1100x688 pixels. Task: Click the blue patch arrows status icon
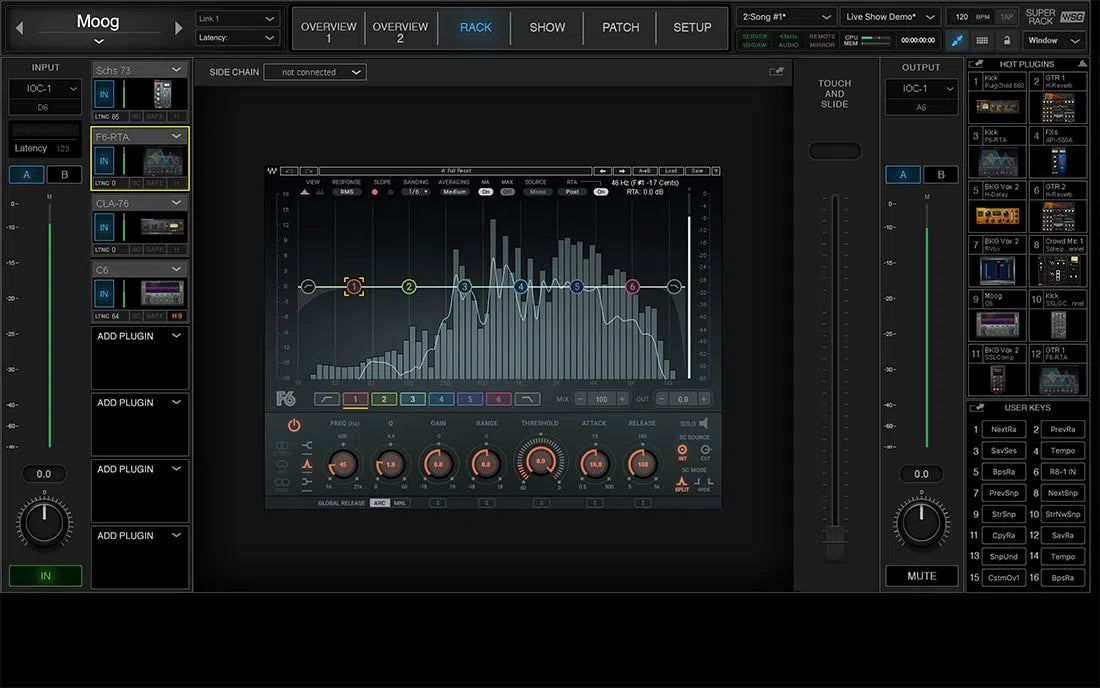tap(957, 40)
